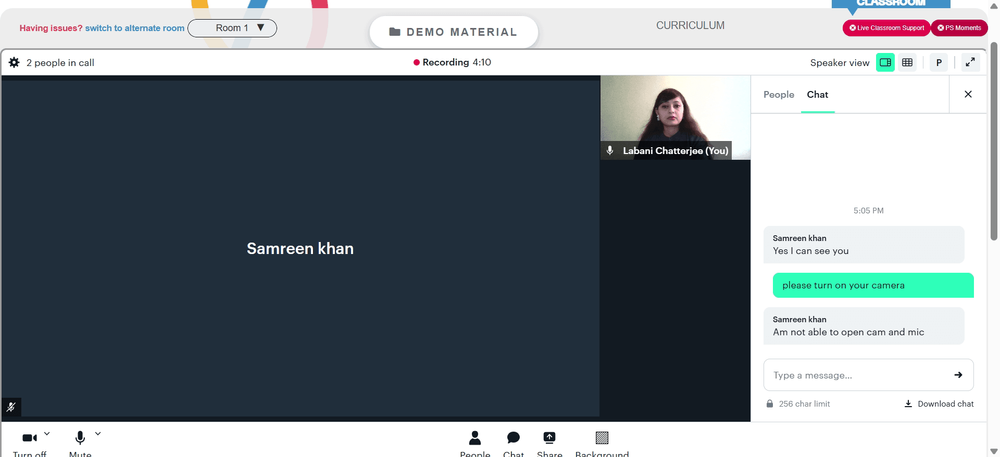This screenshot has width=1000, height=457.
Task: Open DEMO MATERIAL folder button
Action: [453, 32]
